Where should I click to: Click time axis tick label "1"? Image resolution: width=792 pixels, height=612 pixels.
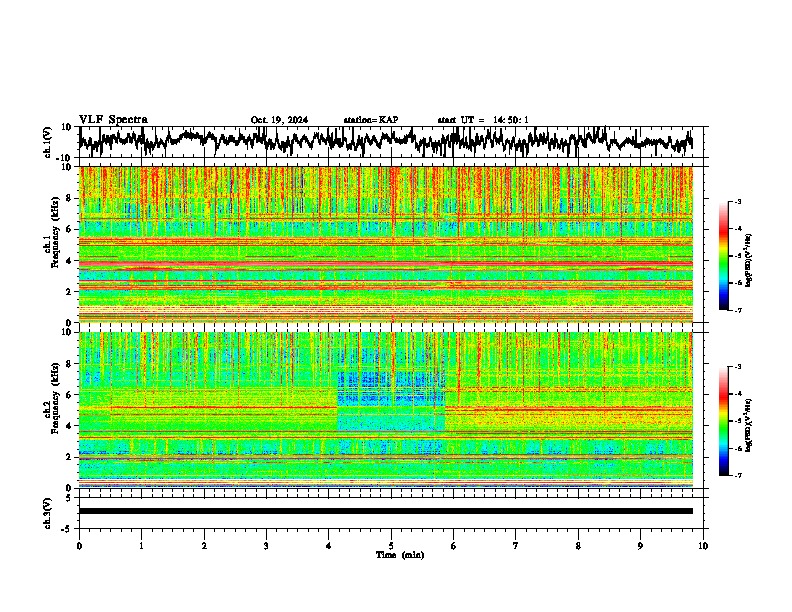[141, 546]
